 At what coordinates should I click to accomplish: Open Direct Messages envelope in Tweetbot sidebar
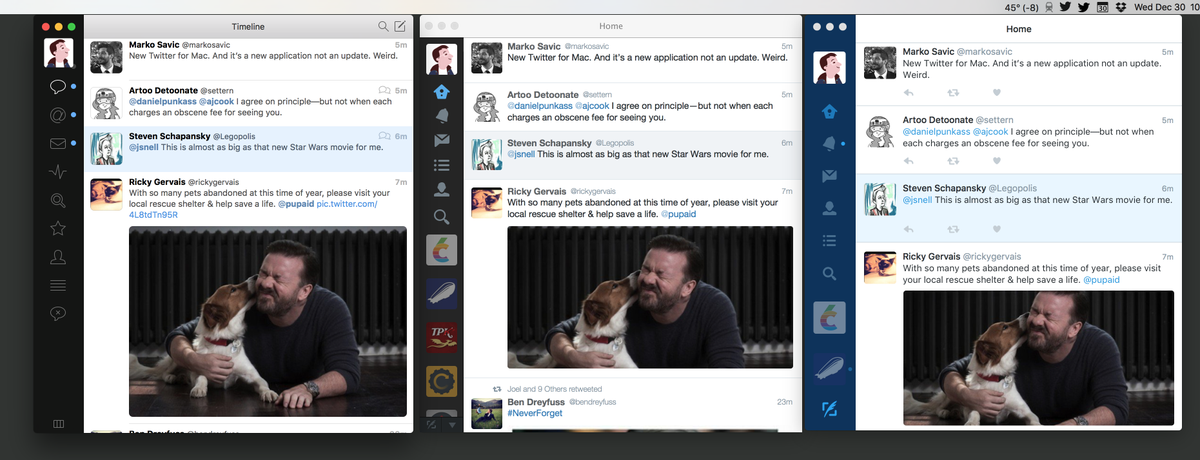58,144
